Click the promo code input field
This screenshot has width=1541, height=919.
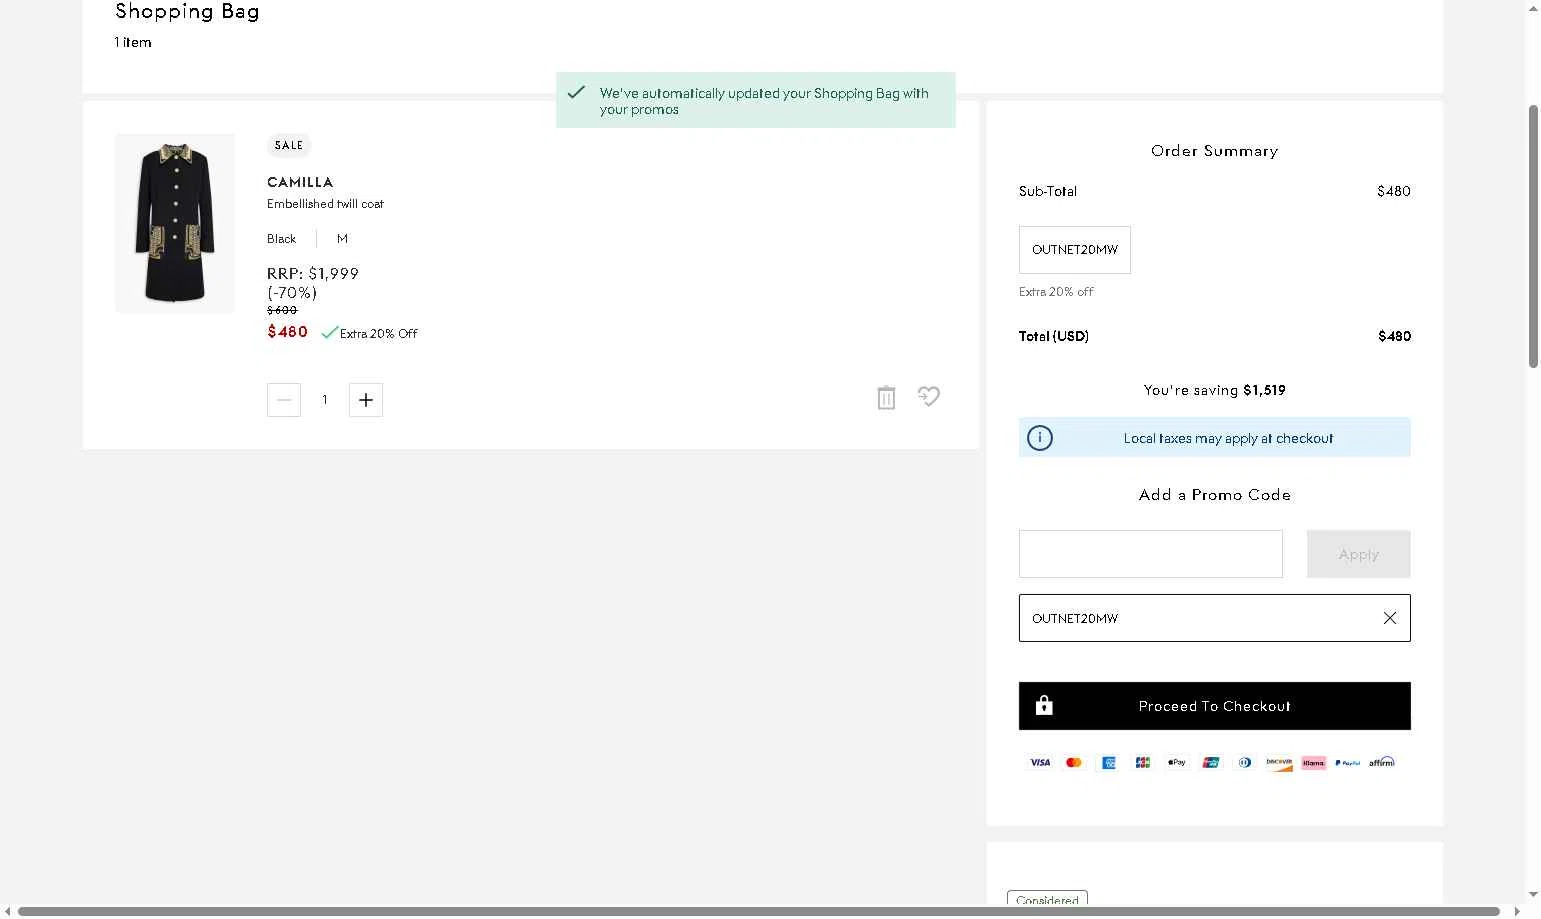click(x=1151, y=554)
